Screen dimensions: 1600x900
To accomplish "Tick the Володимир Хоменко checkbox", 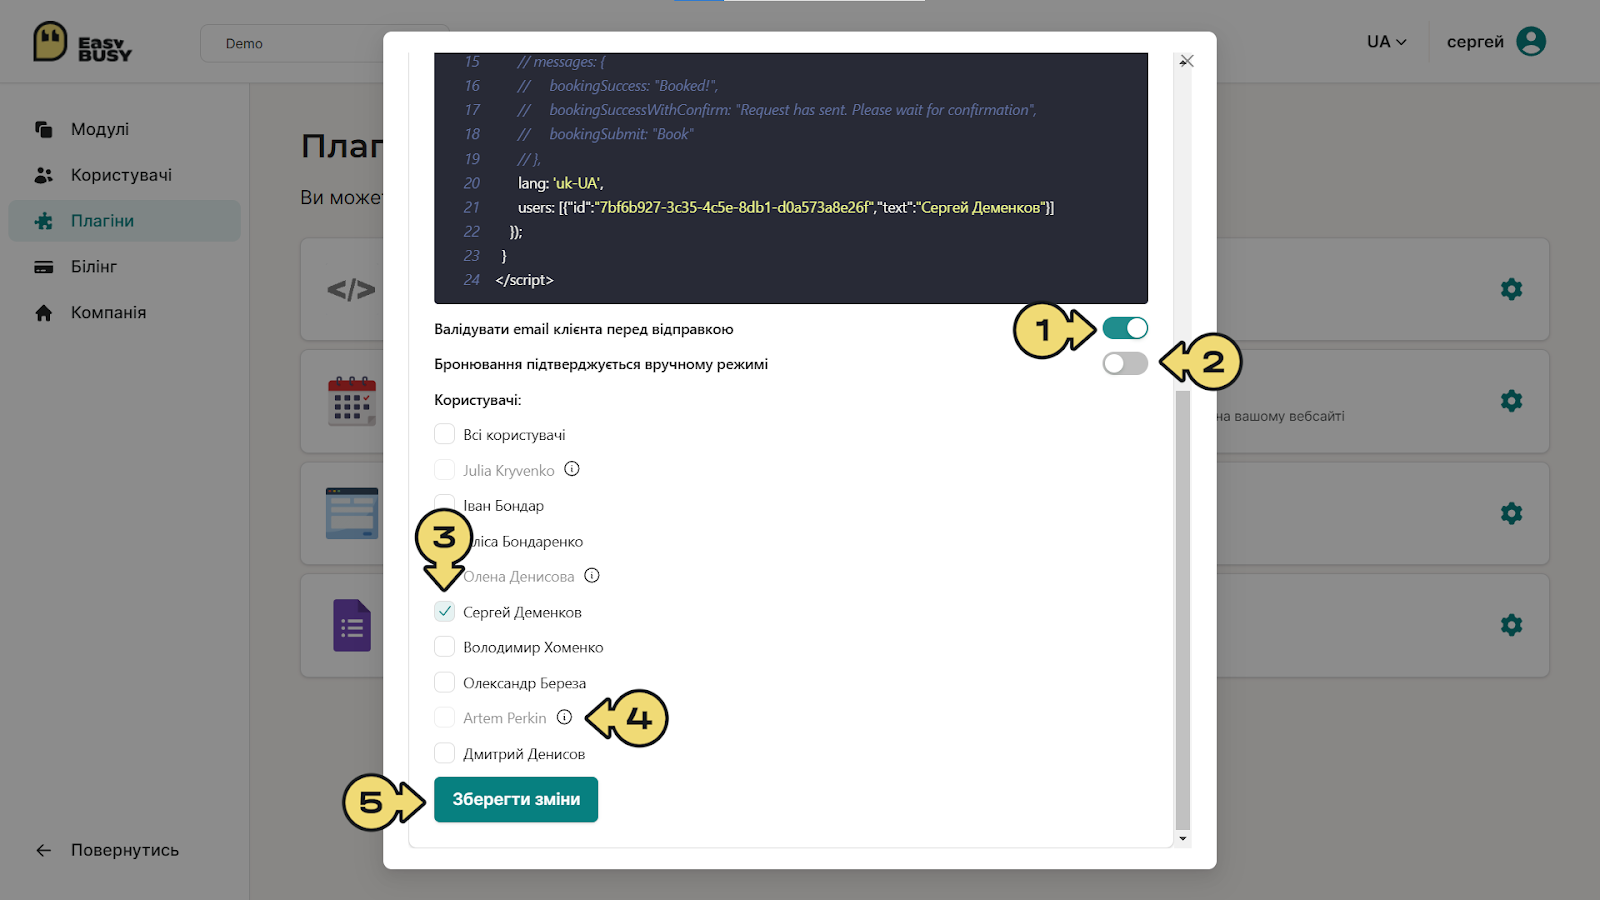I will tap(445, 647).
